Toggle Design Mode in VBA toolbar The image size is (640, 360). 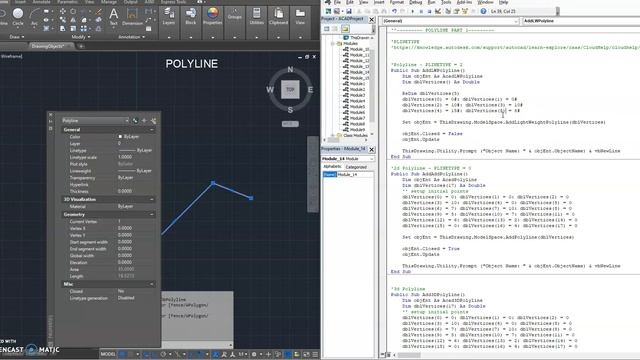(x=438, y=11)
